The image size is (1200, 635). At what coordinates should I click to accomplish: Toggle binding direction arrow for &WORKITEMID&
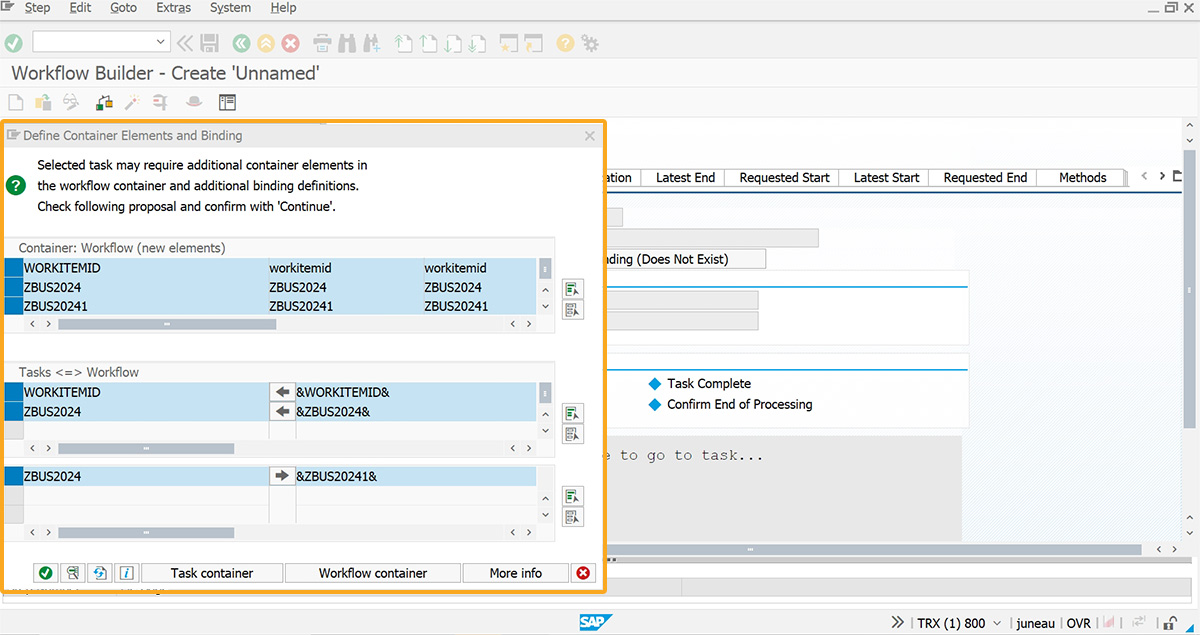tap(282, 392)
